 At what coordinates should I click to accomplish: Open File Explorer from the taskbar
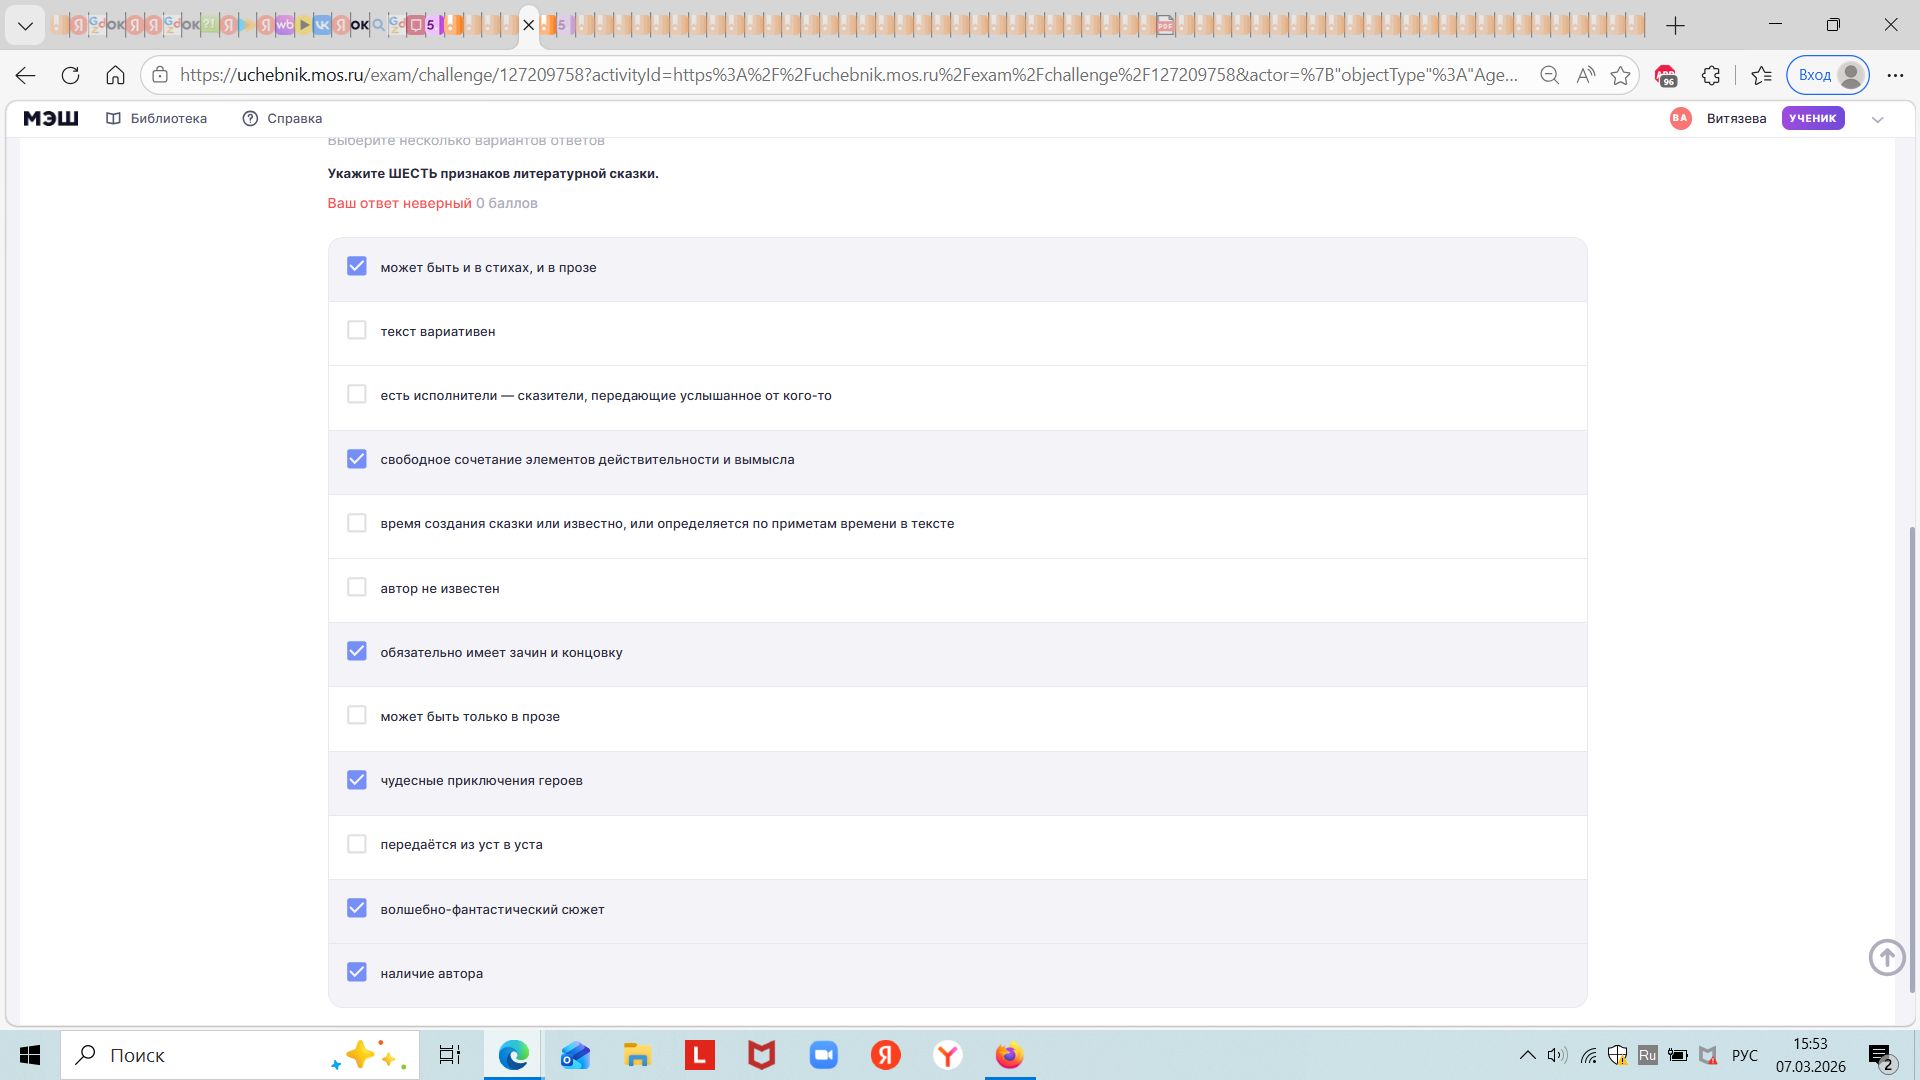click(637, 1055)
